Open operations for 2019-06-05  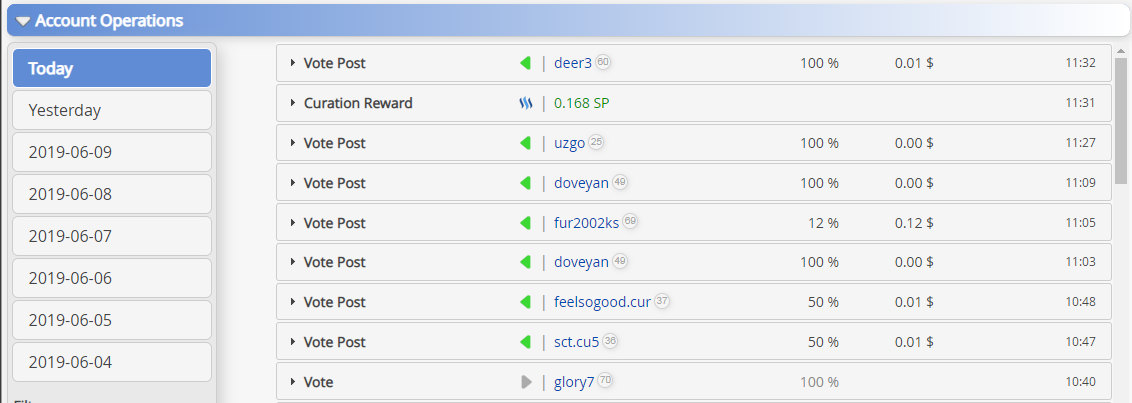(x=112, y=320)
